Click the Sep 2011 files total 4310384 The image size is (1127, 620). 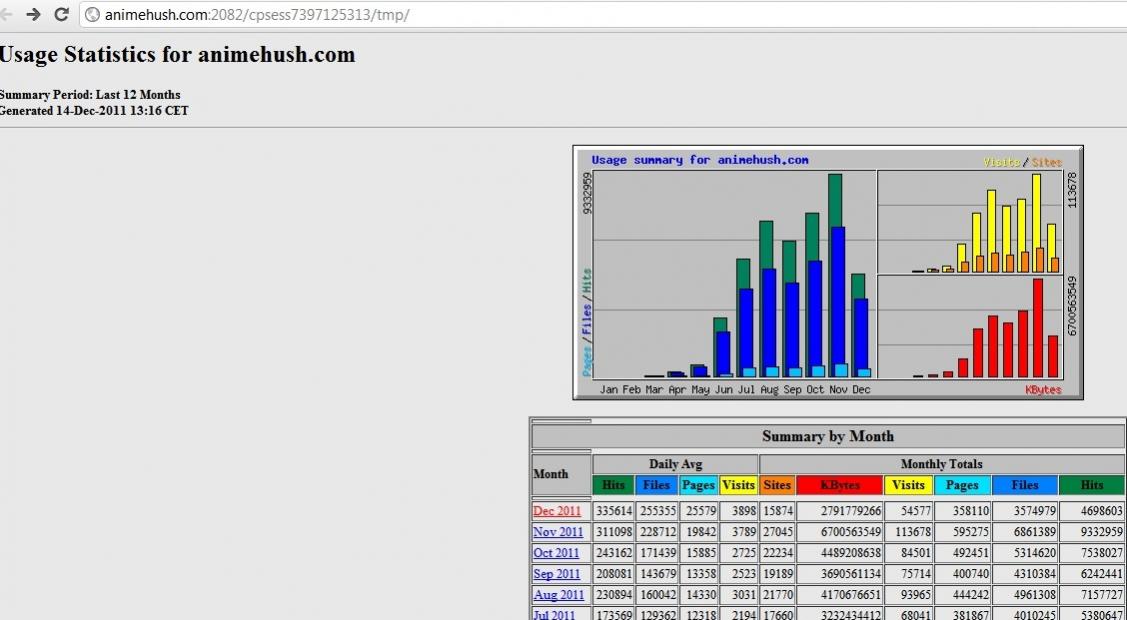coord(1034,574)
